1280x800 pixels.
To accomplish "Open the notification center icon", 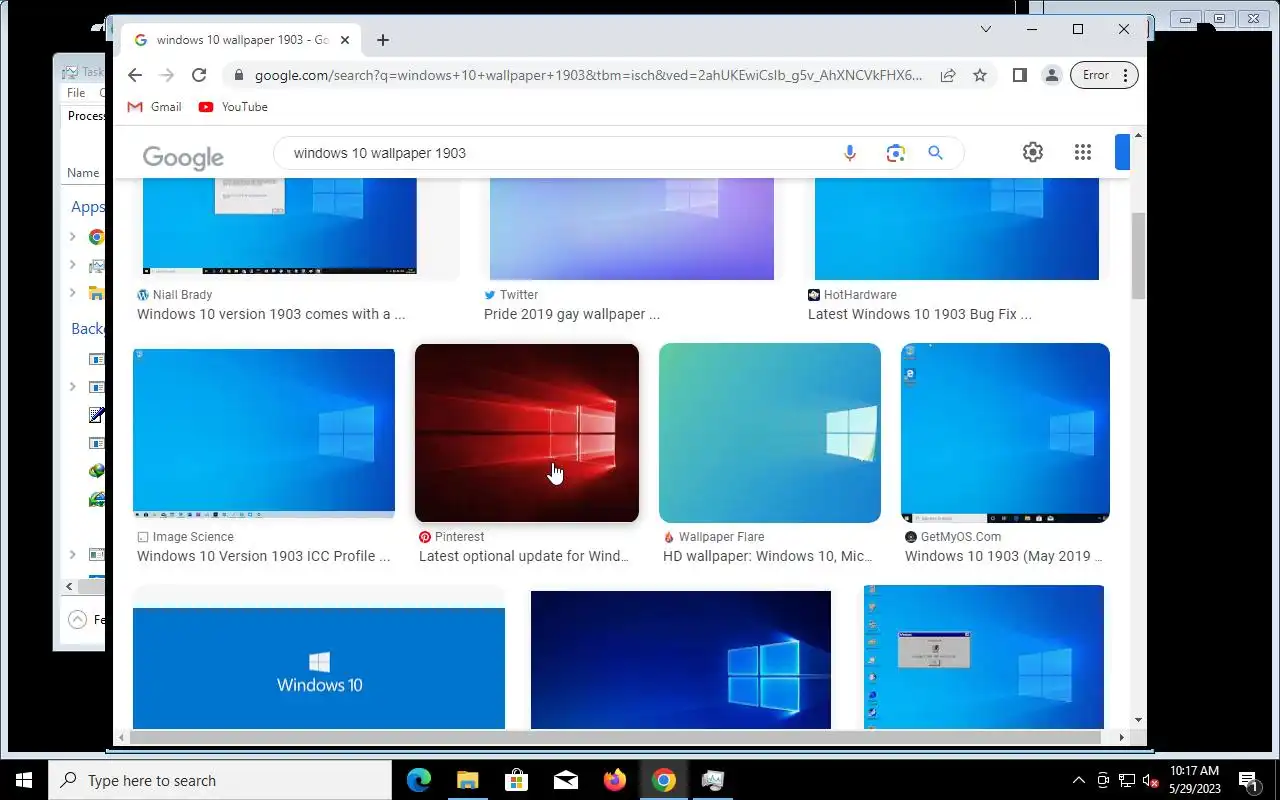I will pyautogui.click(x=1248, y=780).
